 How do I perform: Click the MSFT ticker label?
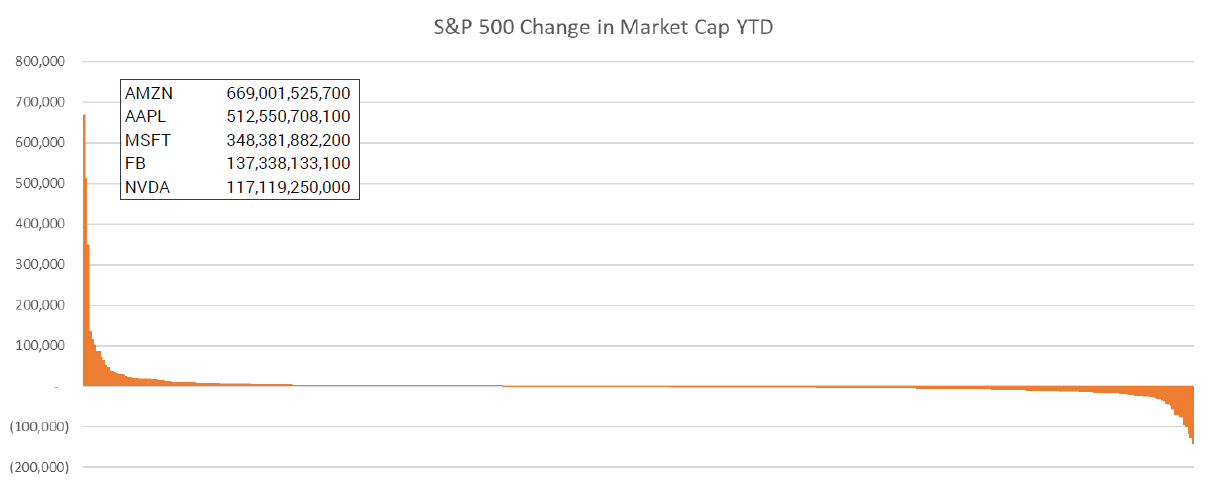coord(148,140)
